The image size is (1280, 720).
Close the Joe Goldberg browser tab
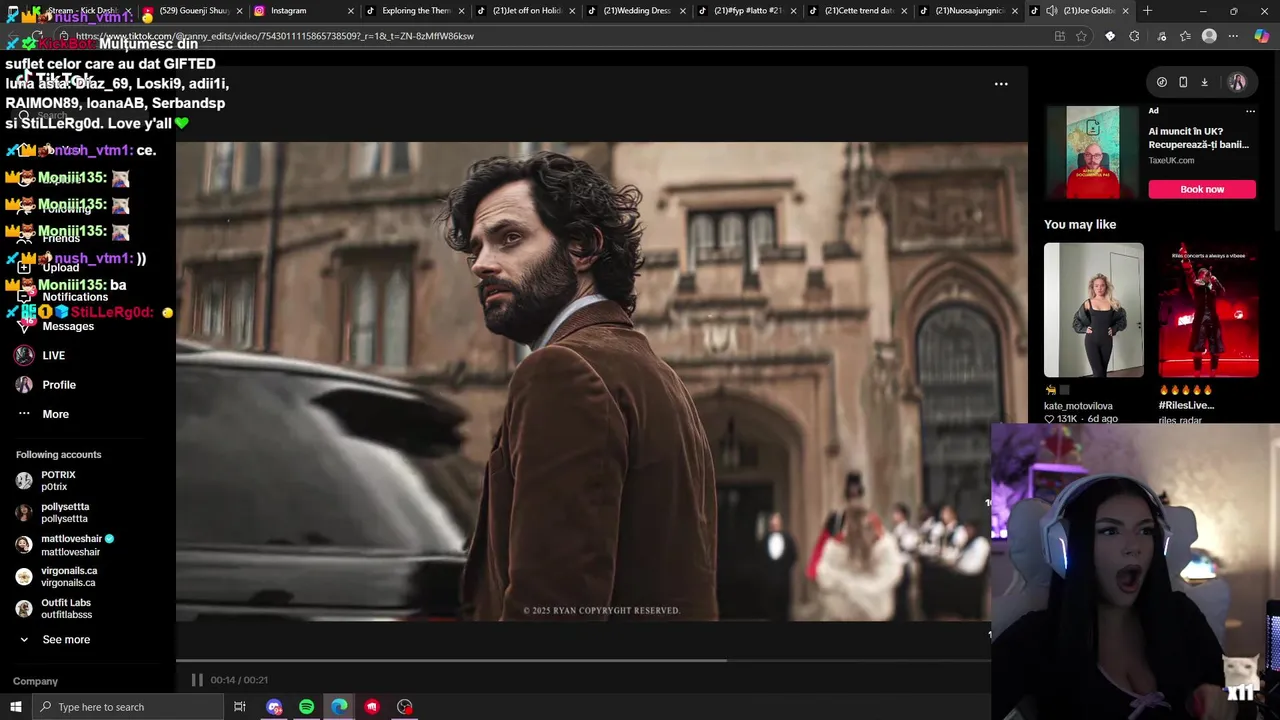[1125, 11]
